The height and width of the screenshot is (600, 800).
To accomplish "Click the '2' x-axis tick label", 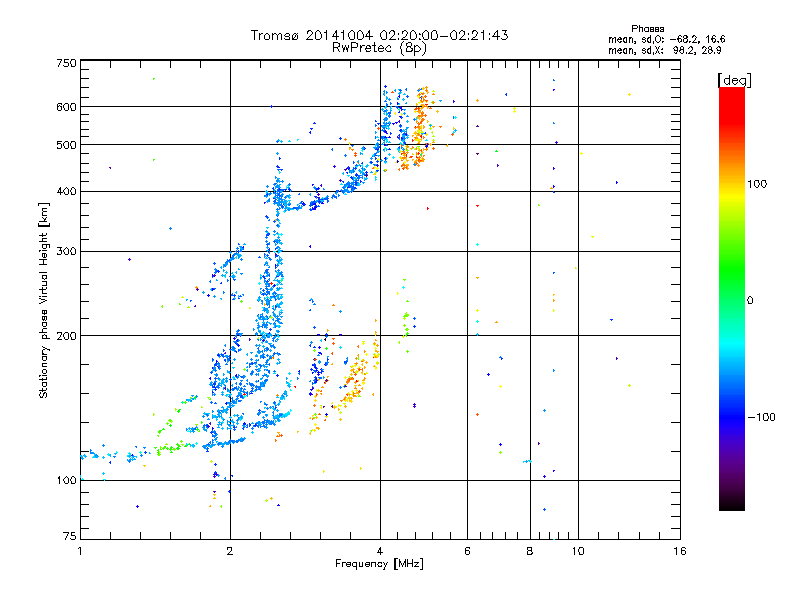I will (230, 551).
